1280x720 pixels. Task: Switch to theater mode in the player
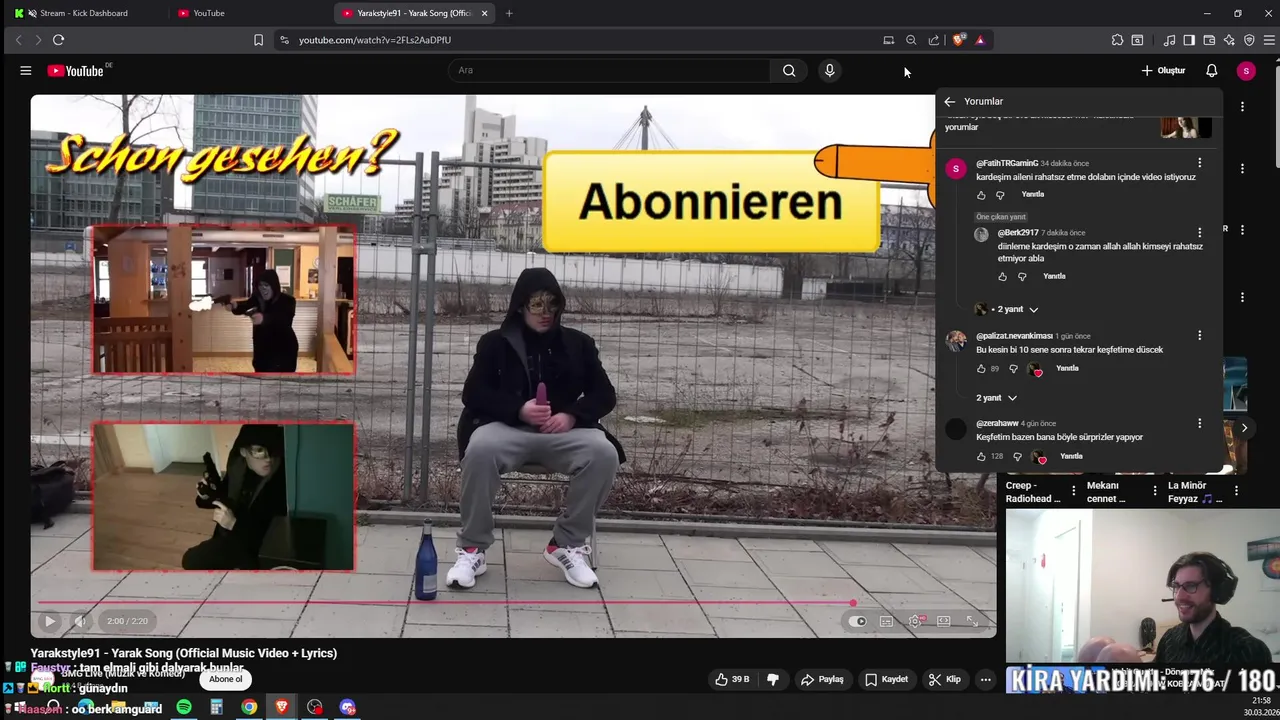[x=943, y=621]
